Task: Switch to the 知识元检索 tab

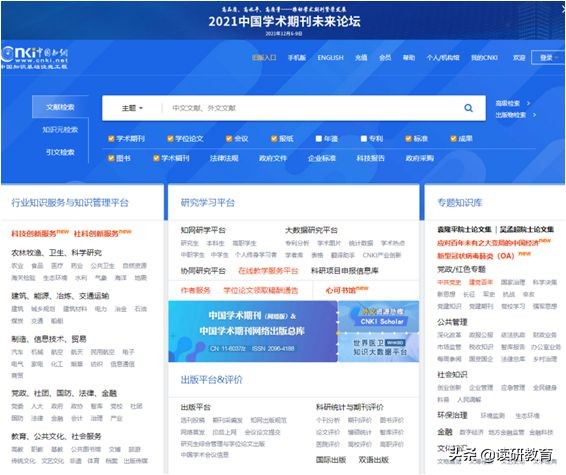Action: click(60, 130)
